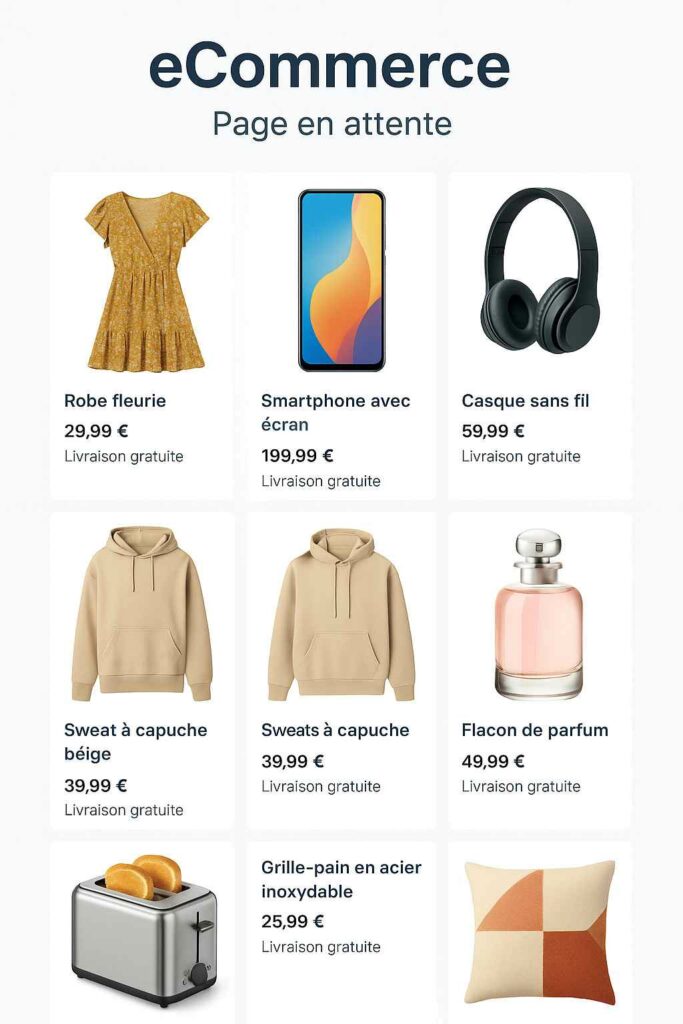Select the smartphone product image

tap(342, 280)
